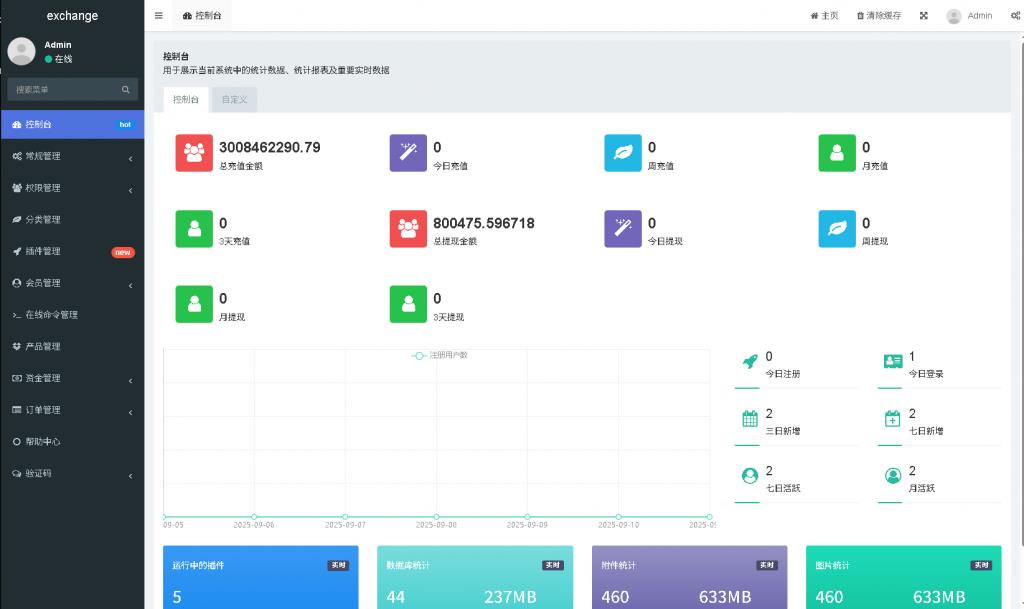The width and height of the screenshot is (1024, 609).
Task: Click the 今日注册 rocket icon
Action: coord(750,362)
